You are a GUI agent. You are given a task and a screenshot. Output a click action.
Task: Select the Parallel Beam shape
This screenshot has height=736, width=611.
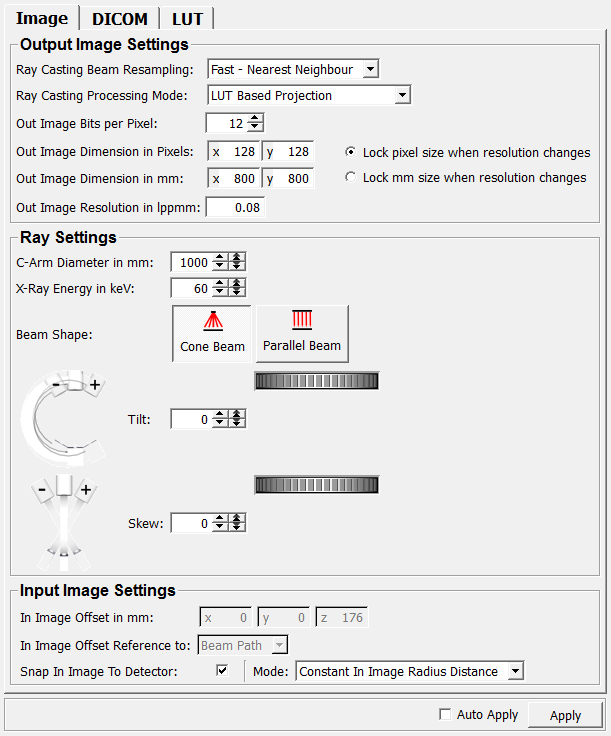coord(302,333)
